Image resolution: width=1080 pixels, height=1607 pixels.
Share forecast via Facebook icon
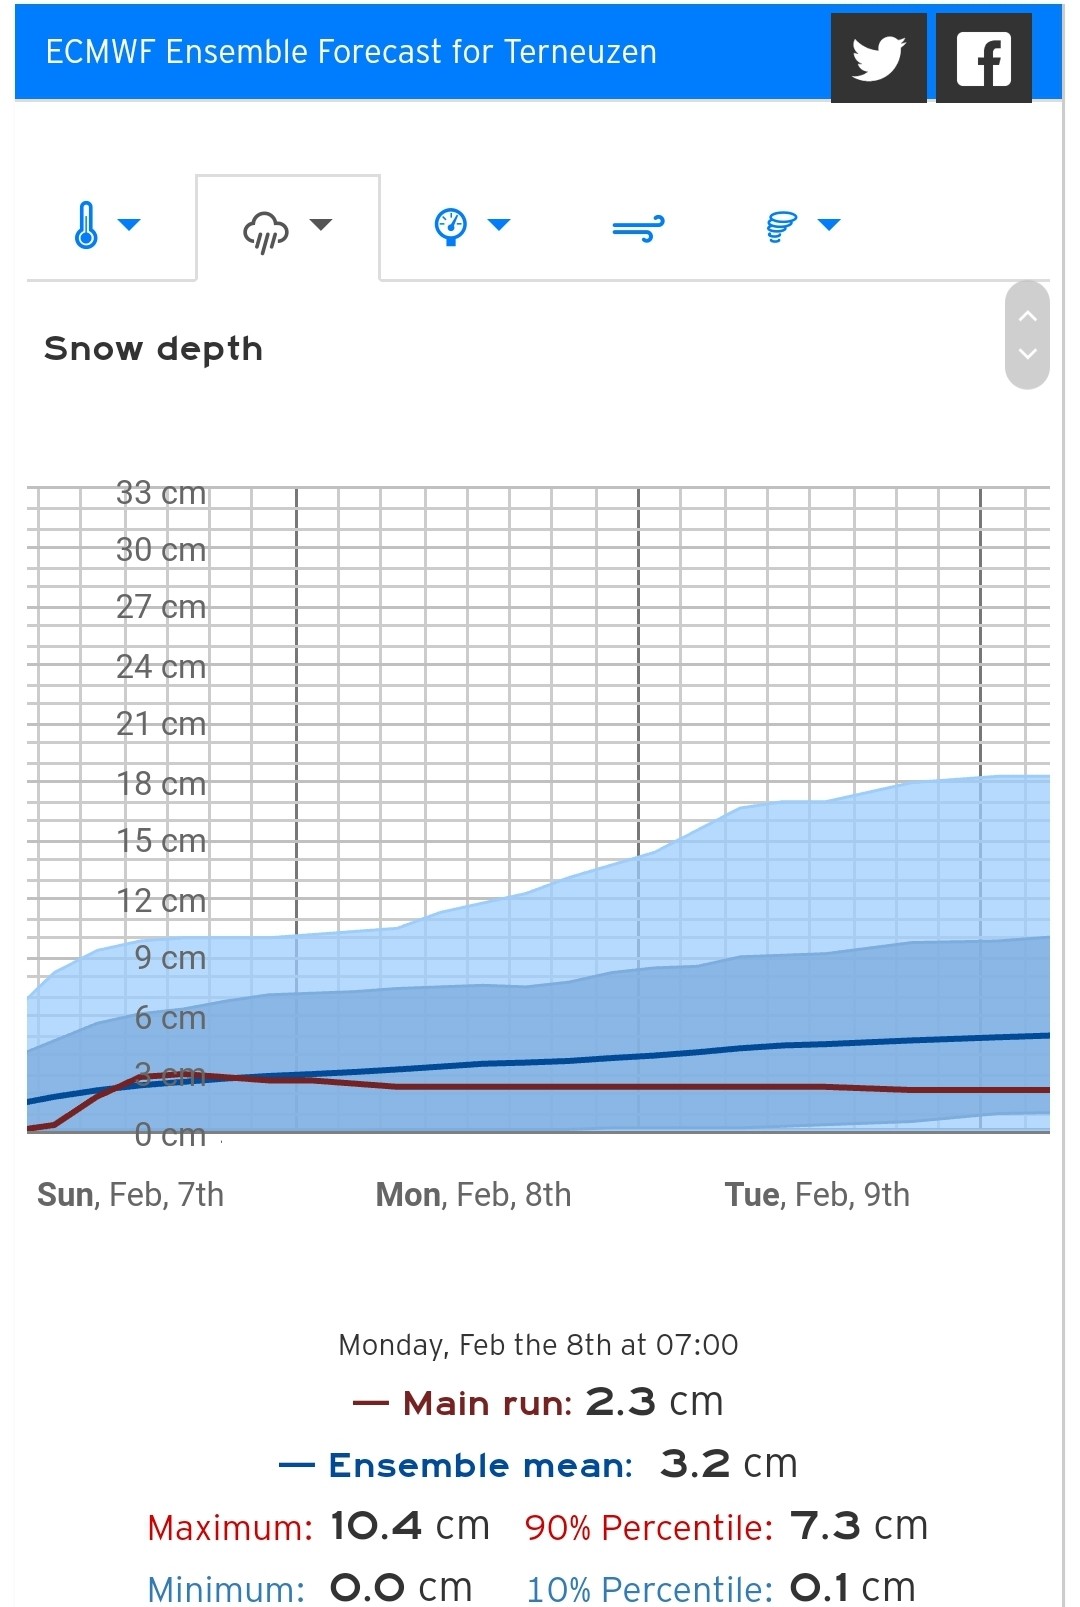[984, 58]
